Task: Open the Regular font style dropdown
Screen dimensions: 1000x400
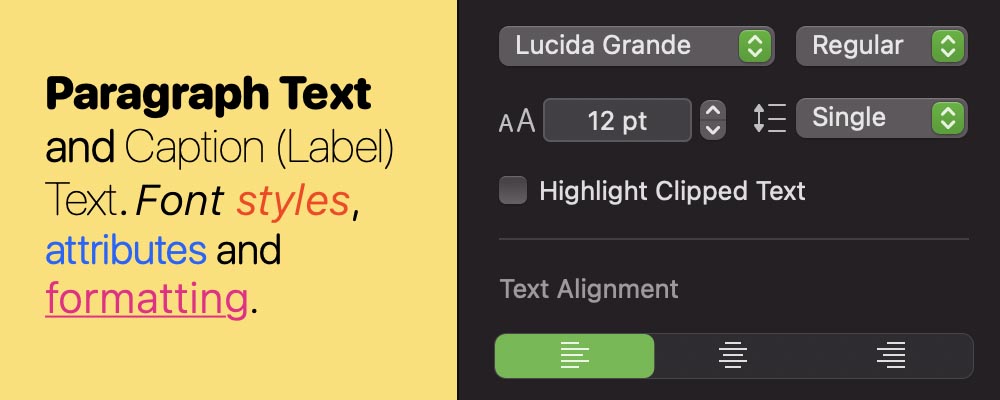Action: pos(880,45)
